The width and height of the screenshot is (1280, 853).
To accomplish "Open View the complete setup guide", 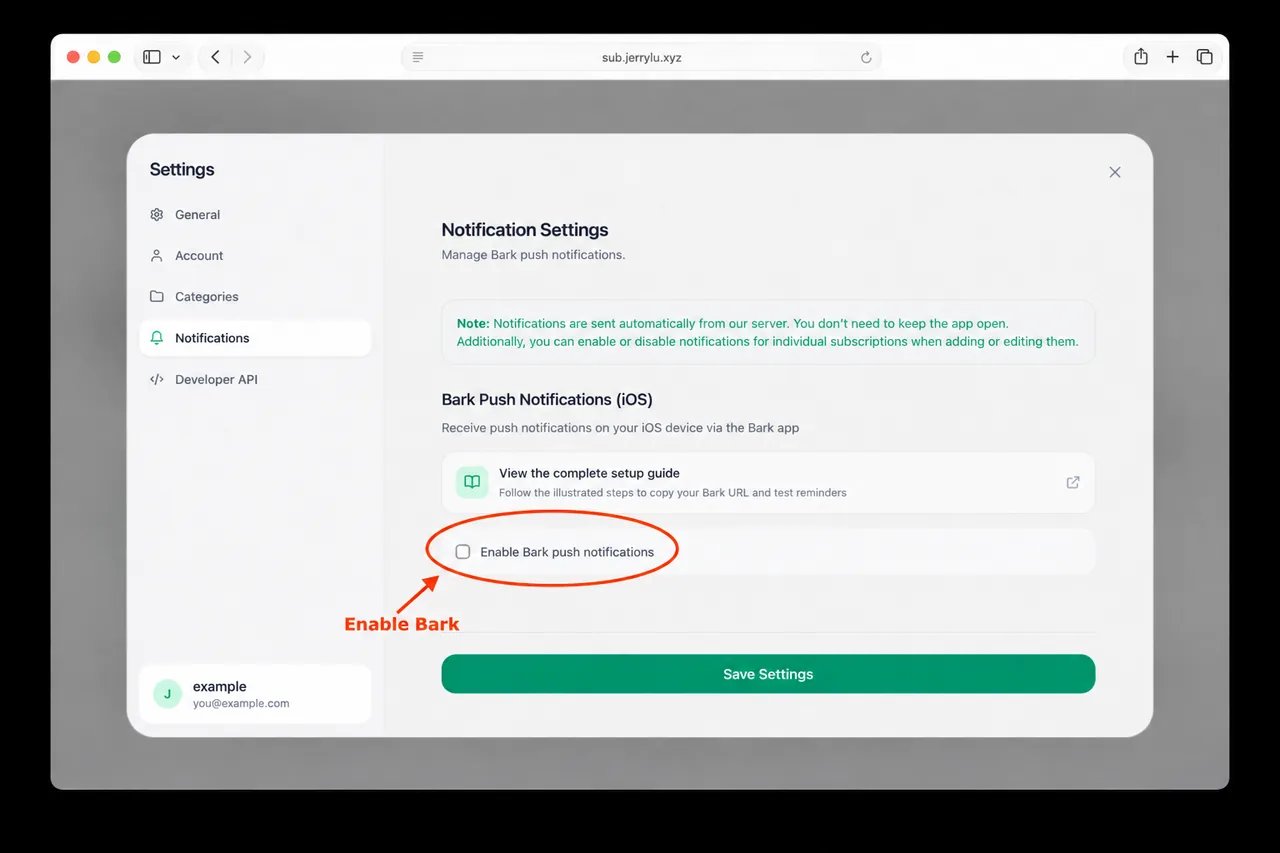I will coord(768,483).
